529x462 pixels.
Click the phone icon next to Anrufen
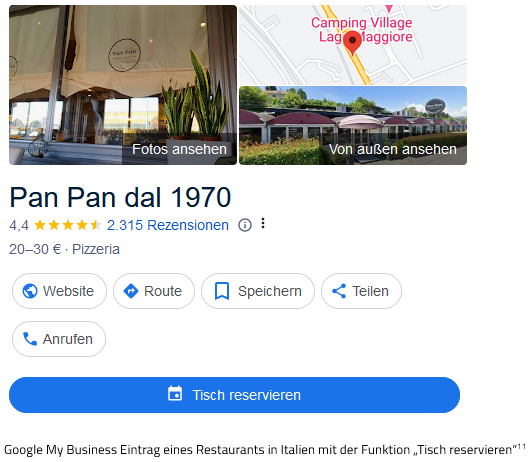[30, 339]
